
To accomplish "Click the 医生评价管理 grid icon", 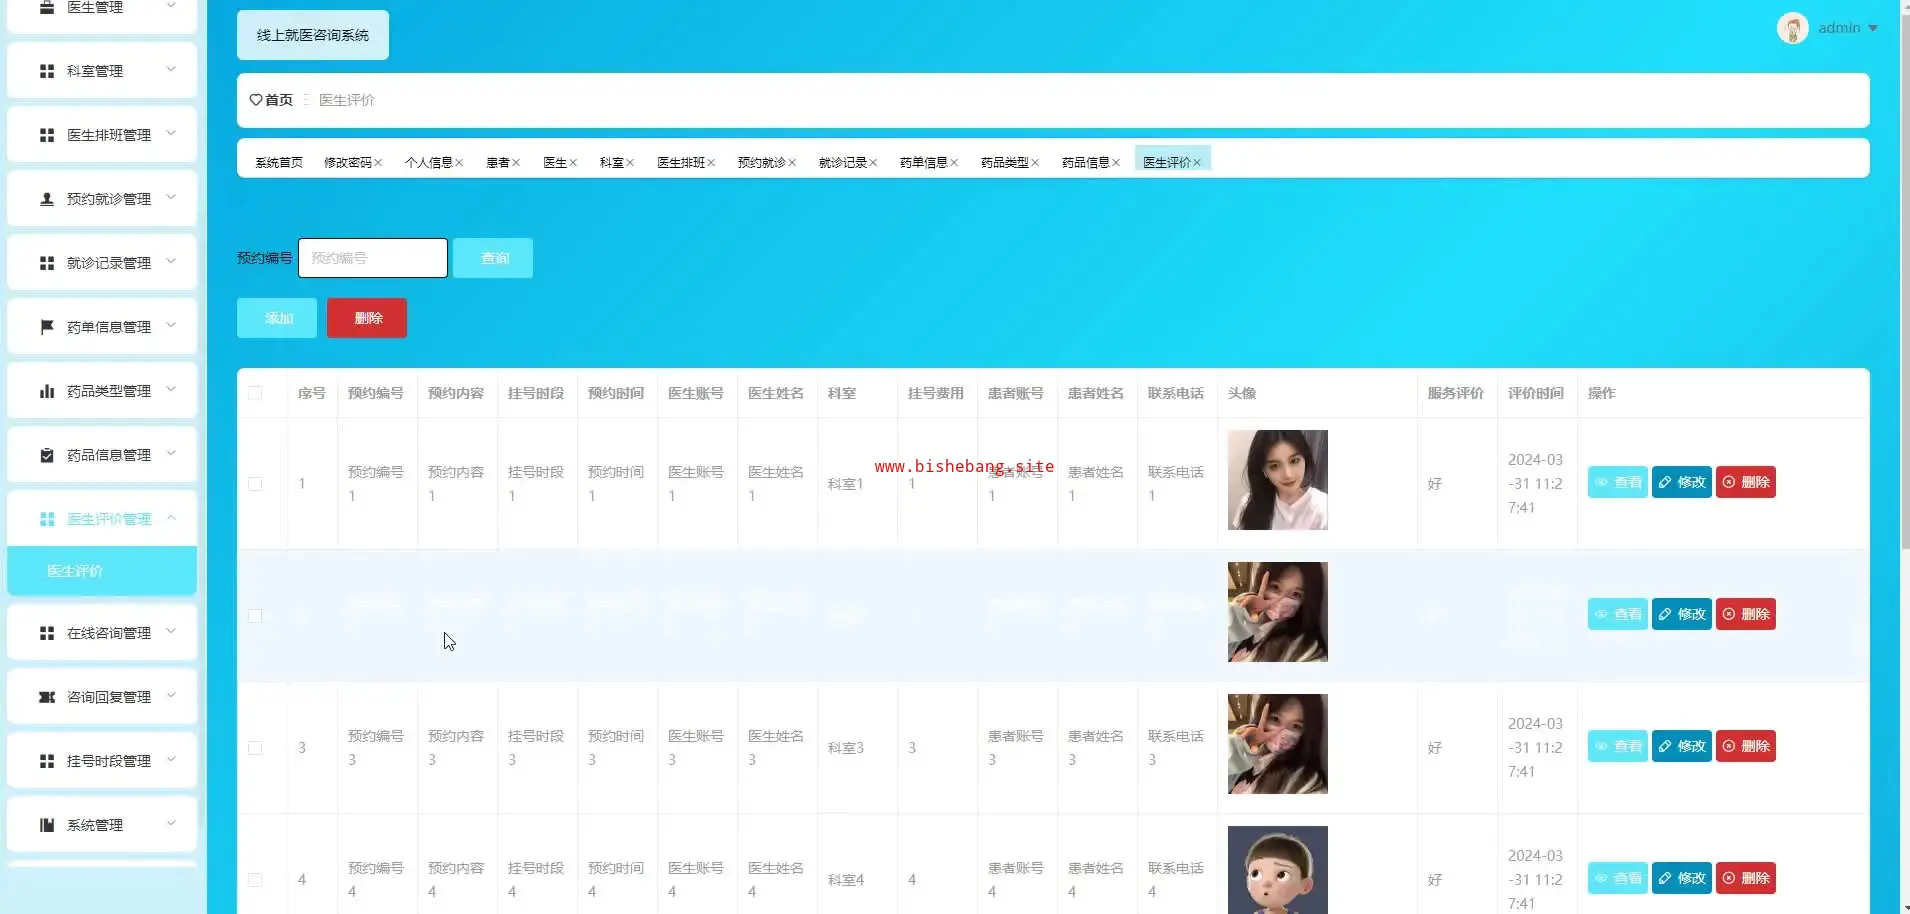I will coord(47,519).
